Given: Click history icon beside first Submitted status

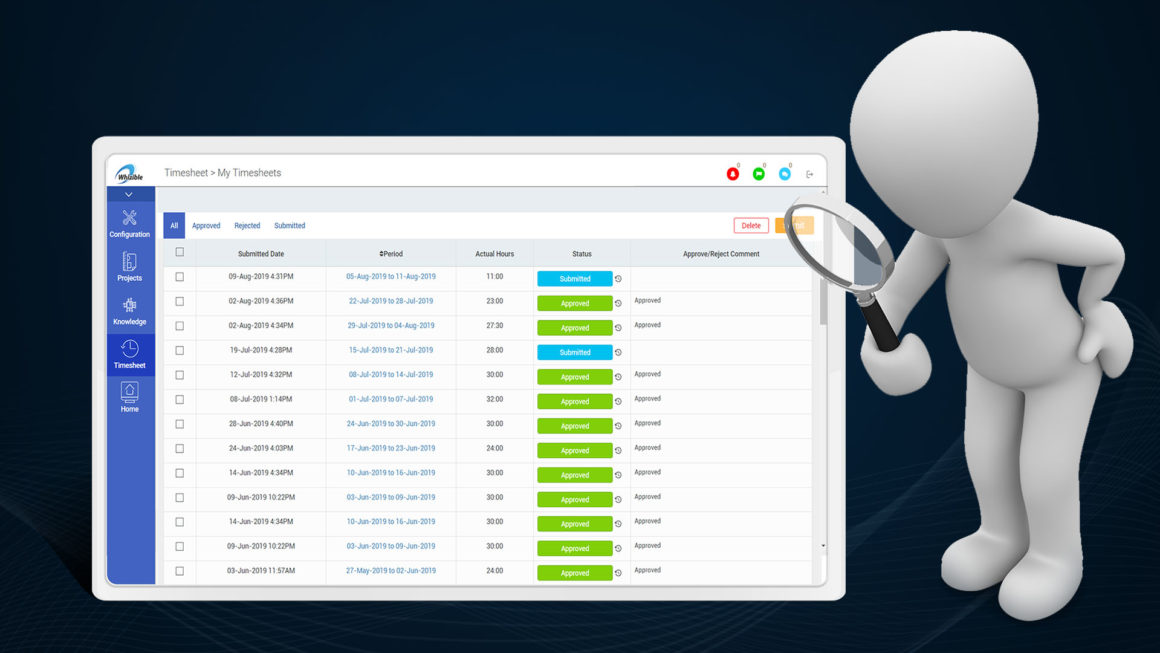Looking at the screenshot, I should 618,279.
